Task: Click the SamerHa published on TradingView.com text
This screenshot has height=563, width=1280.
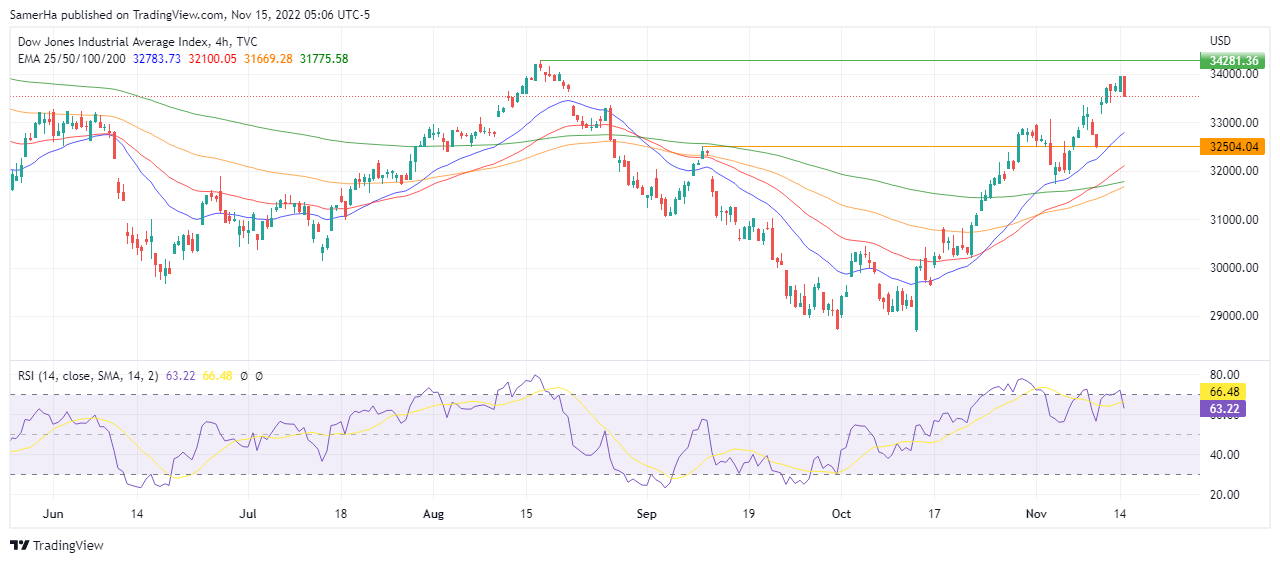Action: coord(135,15)
